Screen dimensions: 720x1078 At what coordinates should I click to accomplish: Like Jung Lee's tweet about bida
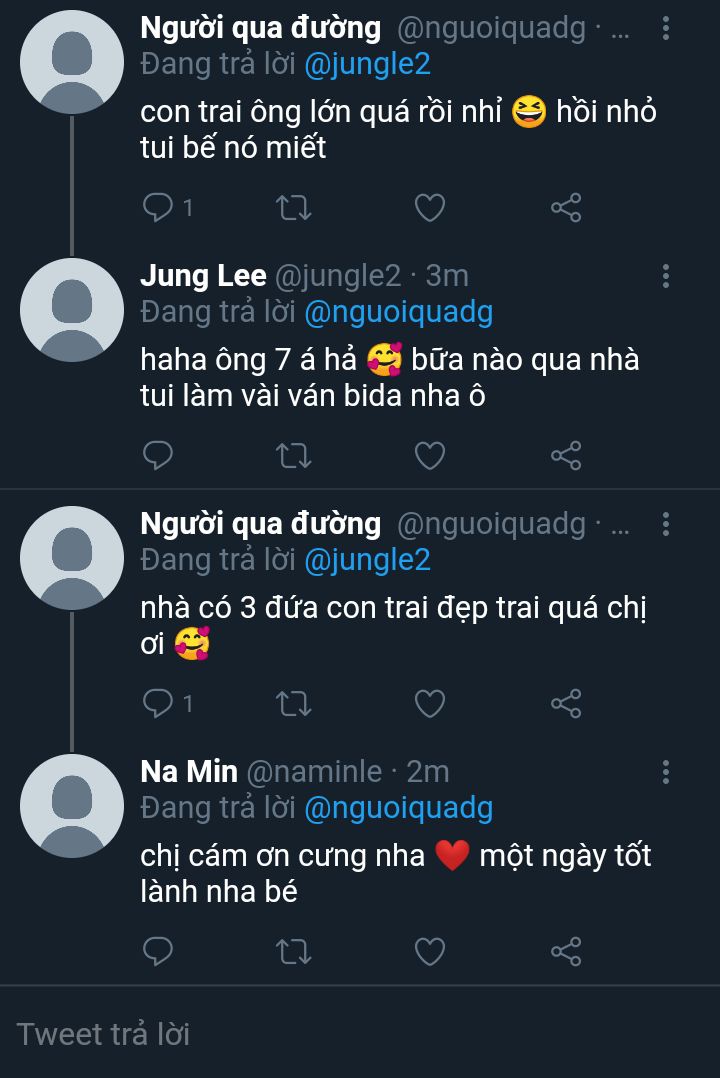(x=430, y=455)
